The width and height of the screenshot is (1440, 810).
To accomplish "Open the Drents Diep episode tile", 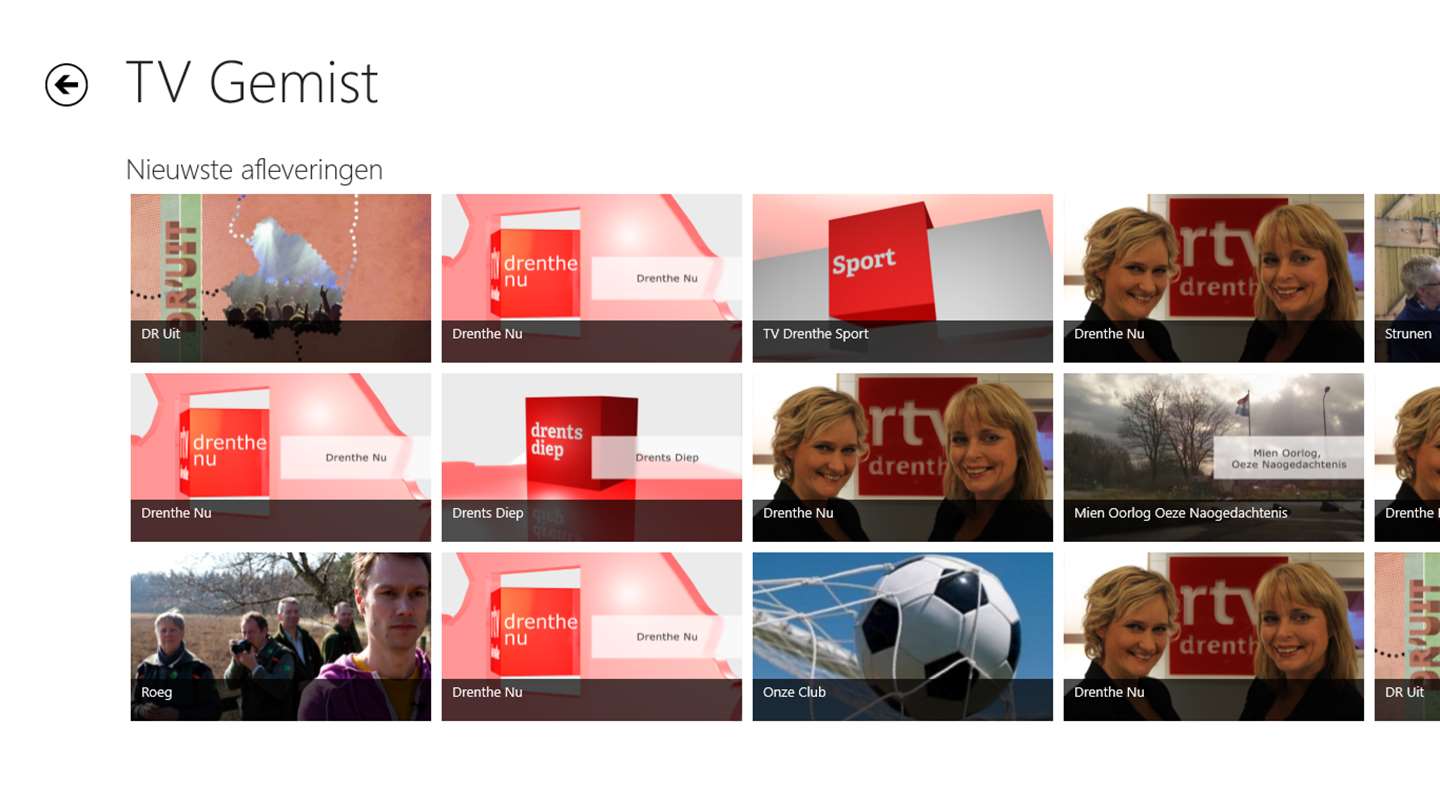I will [592, 457].
